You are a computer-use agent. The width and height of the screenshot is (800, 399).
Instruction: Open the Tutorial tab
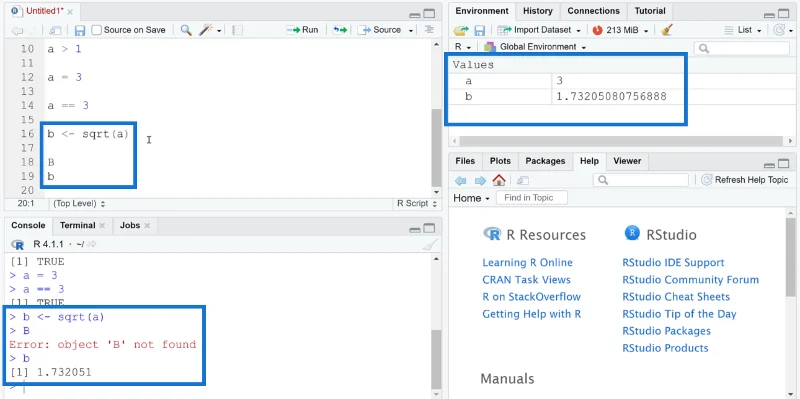click(x=649, y=11)
